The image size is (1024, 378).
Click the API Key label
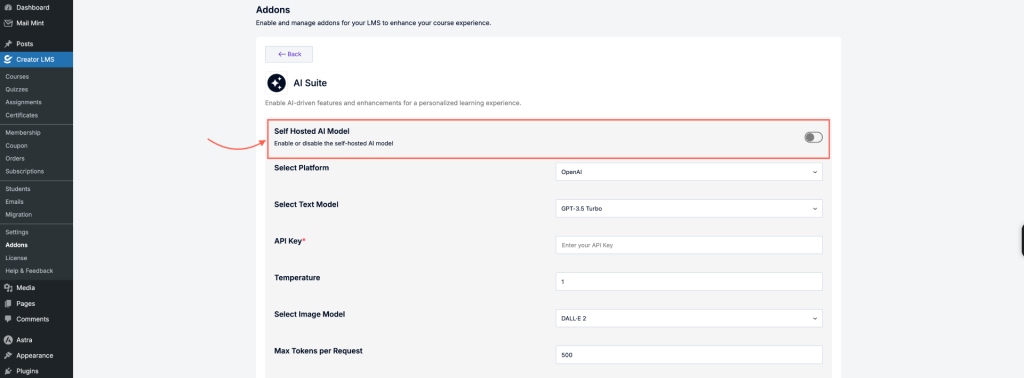(290, 241)
